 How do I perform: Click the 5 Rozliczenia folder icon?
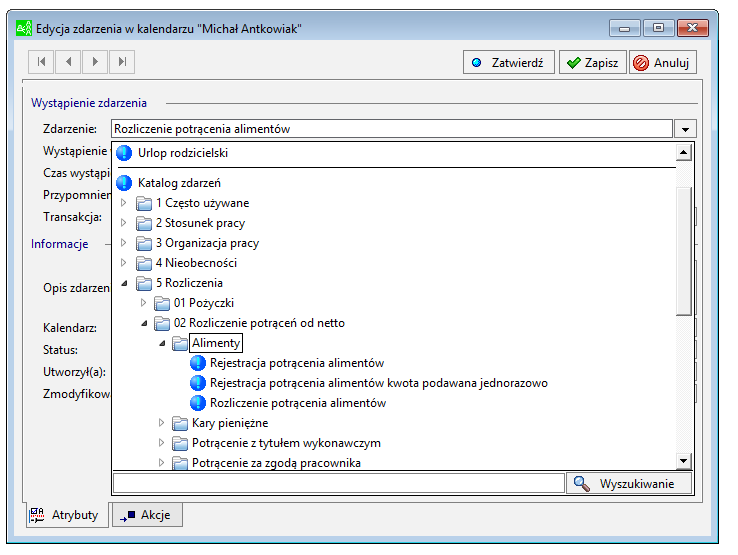(x=144, y=283)
